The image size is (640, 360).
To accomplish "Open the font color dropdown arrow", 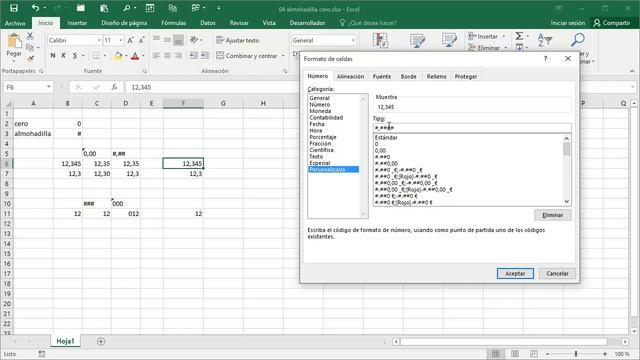I will (x=143, y=56).
